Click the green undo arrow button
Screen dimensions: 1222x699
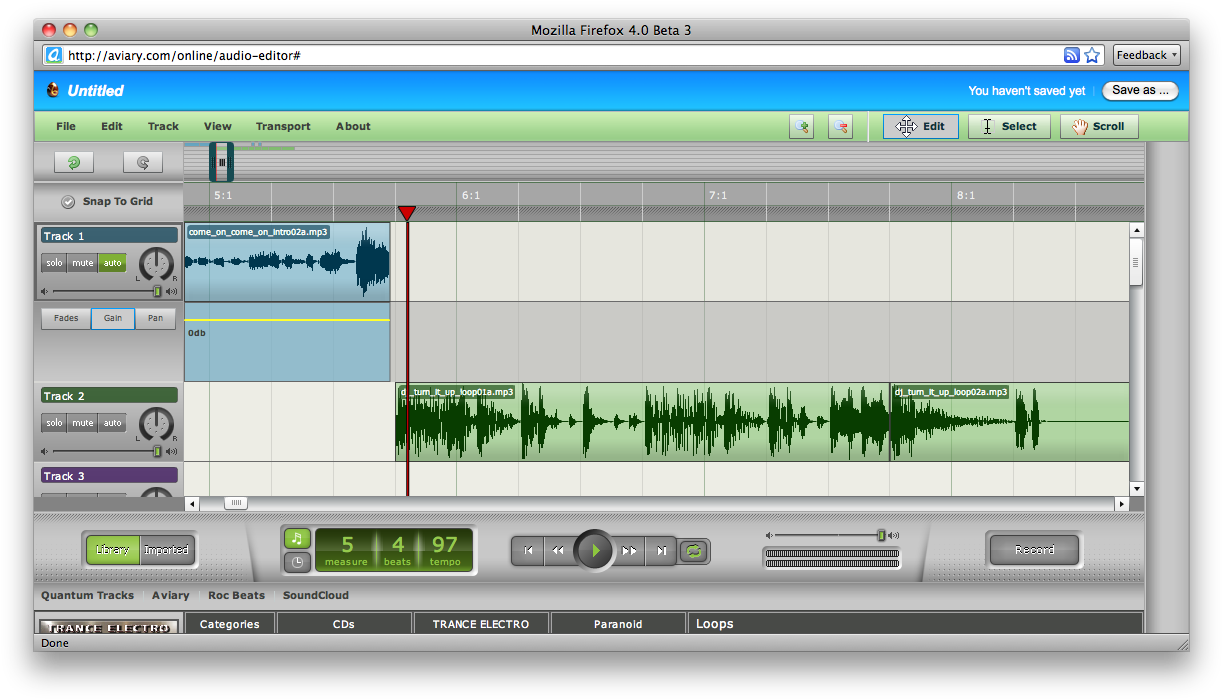pos(74,162)
